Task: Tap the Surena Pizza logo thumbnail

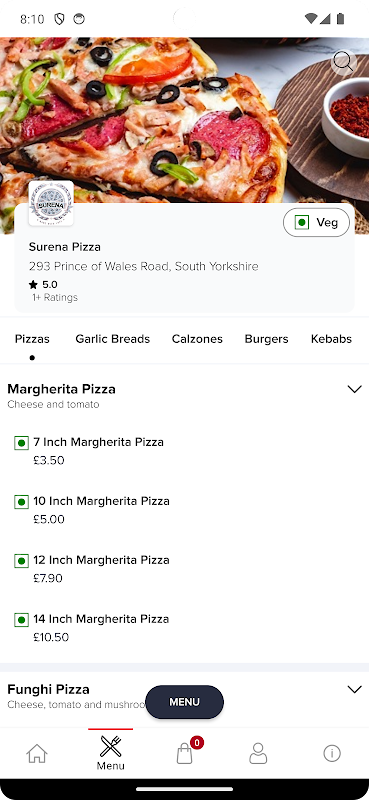Action: click(x=51, y=203)
